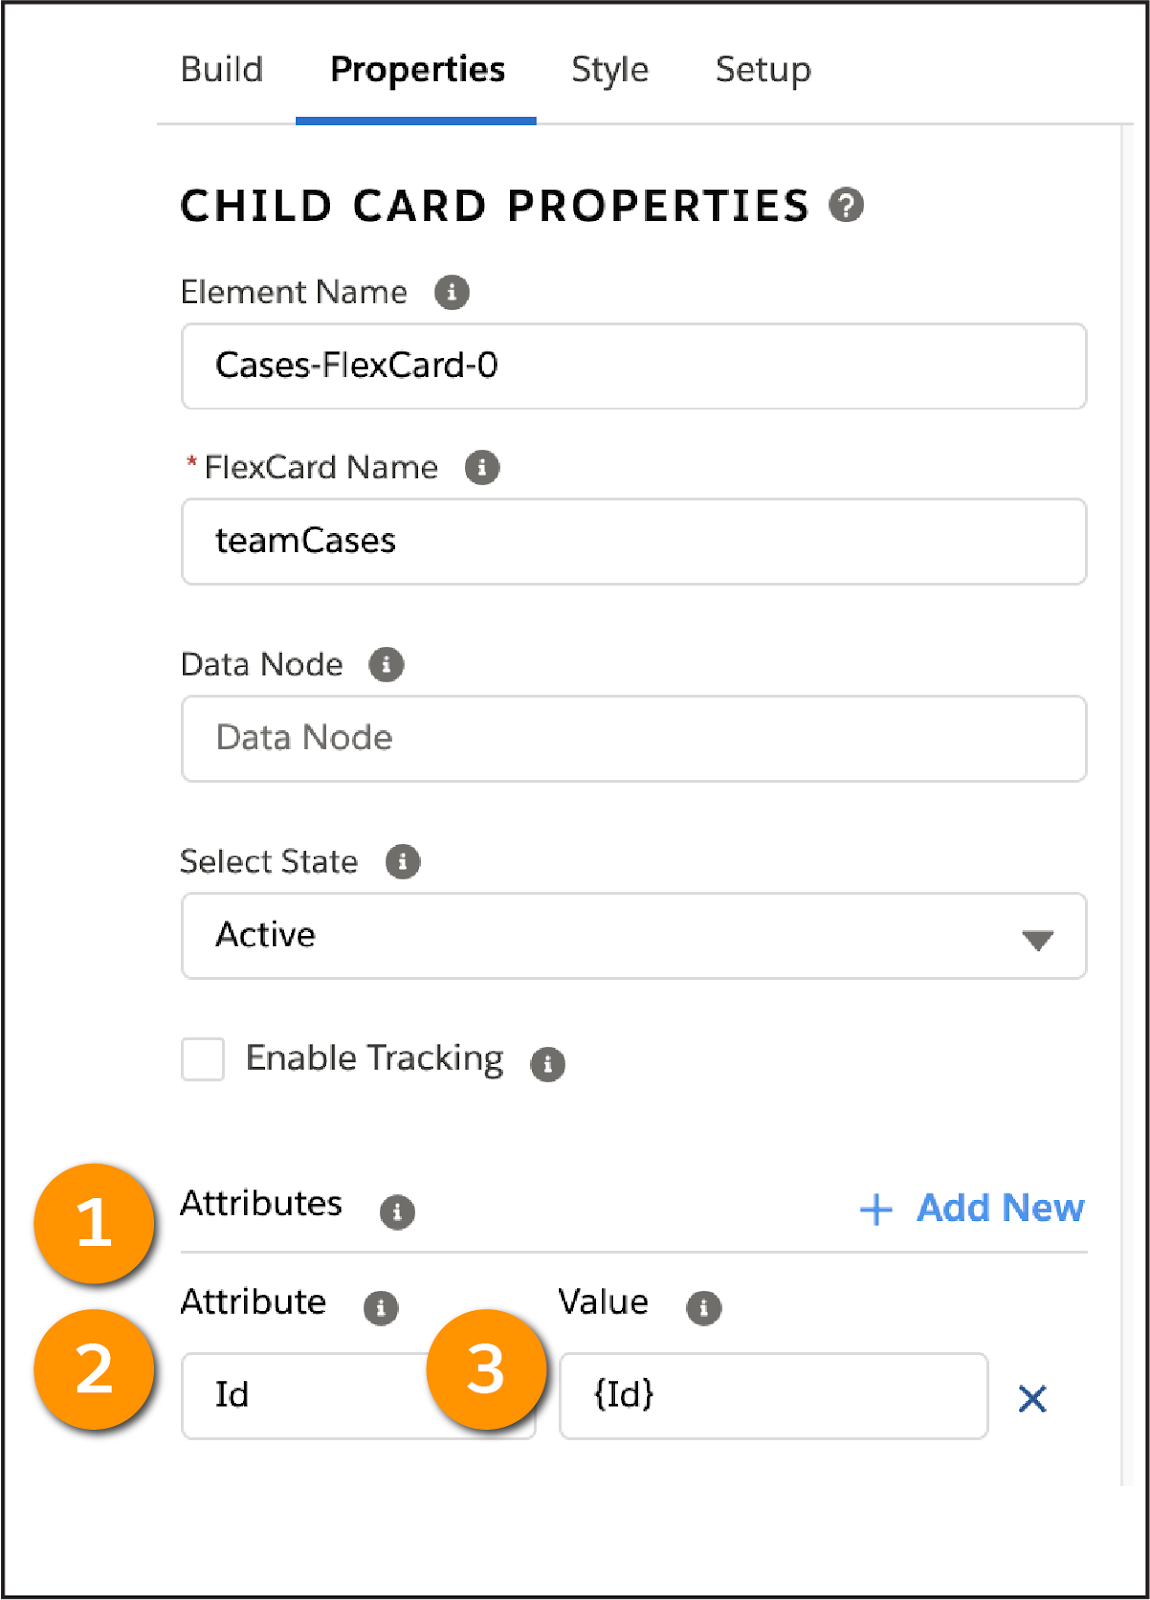1150x1600 pixels.
Task: Click the {Id} Value input field
Action: pos(773,1396)
